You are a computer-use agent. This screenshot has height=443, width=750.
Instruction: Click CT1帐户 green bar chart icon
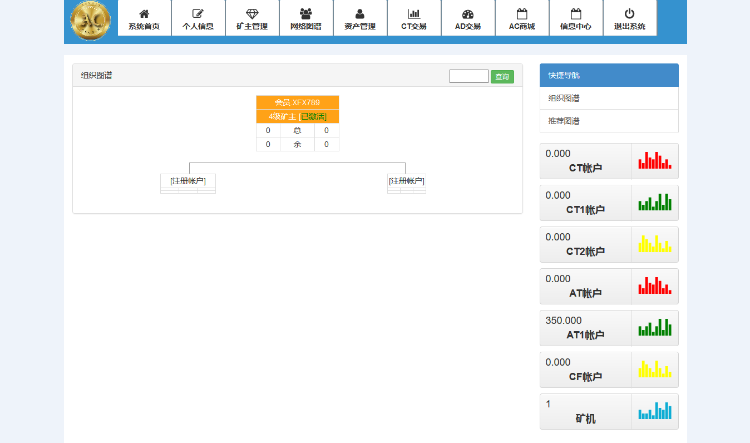(x=655, y=202)
